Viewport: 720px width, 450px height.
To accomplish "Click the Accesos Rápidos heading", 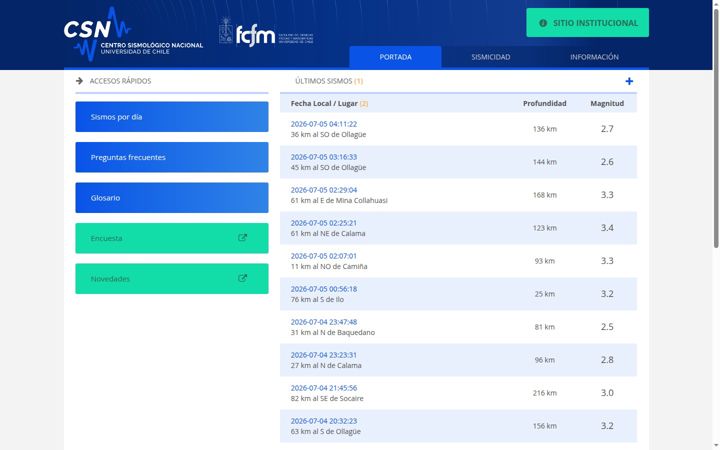I will [x=120, y=81].
